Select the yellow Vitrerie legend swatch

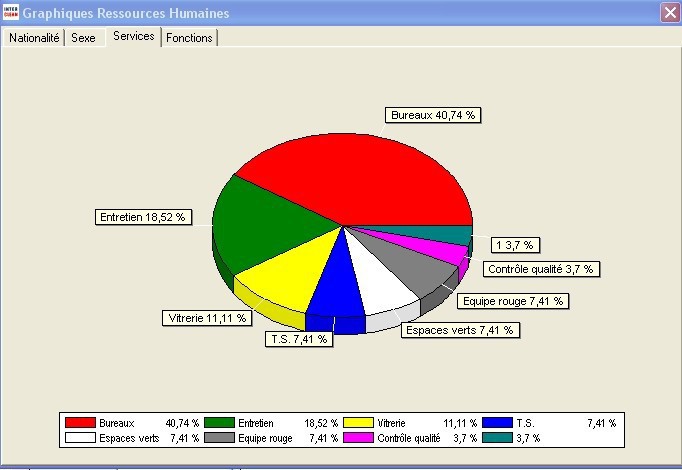(359, 423)
